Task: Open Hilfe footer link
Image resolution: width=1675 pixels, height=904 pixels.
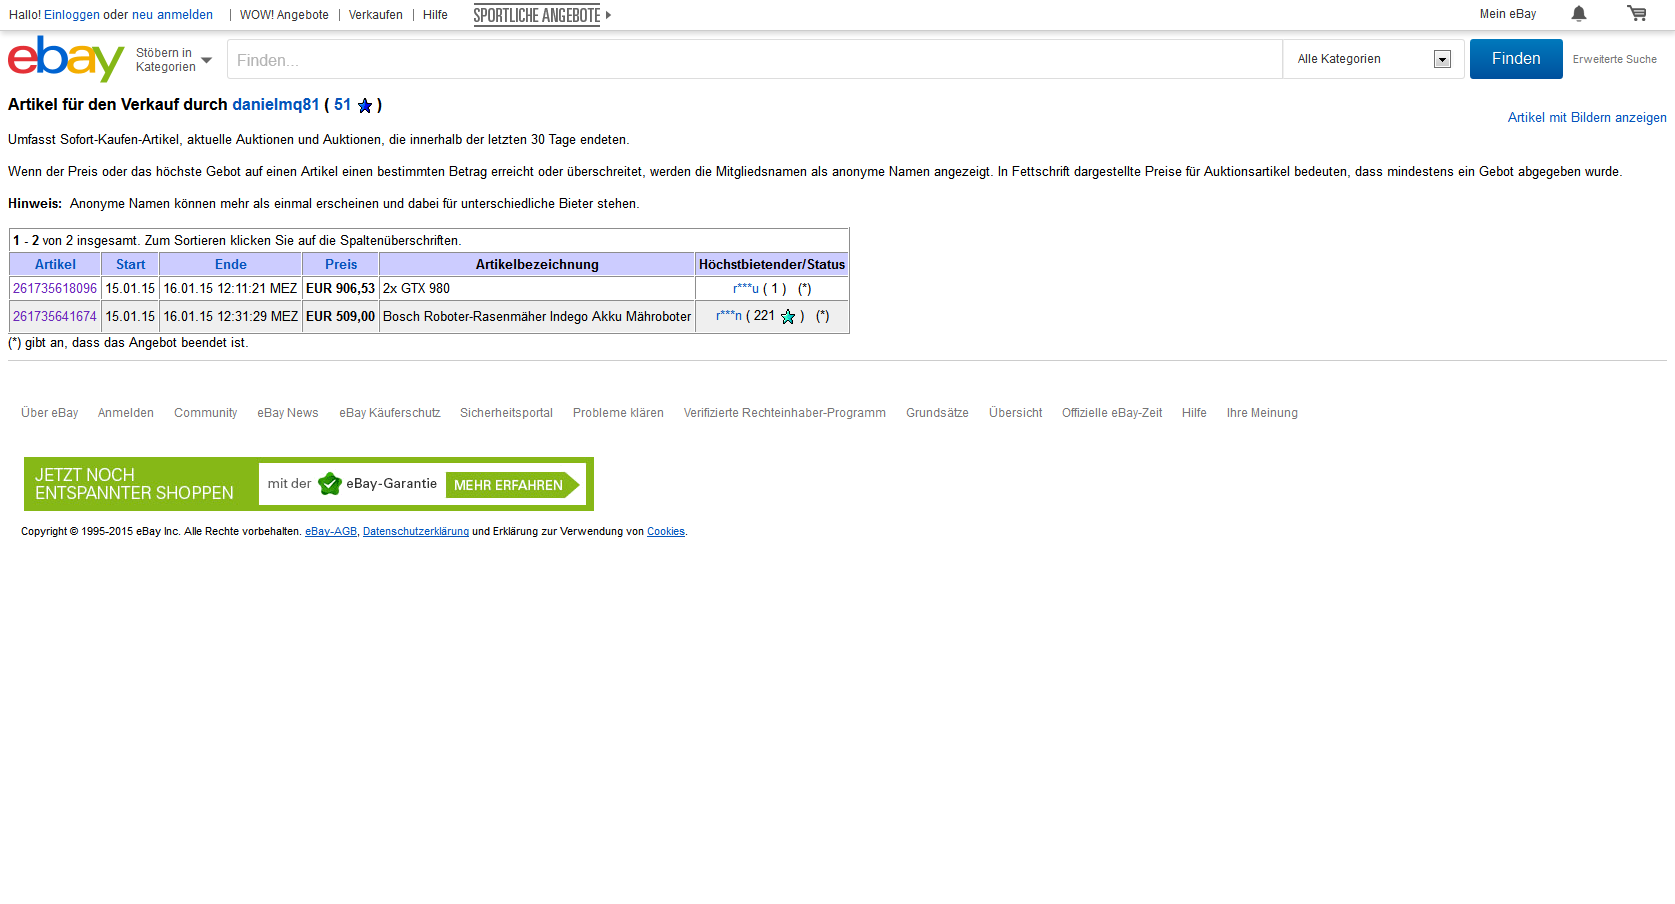Action: click(1194, 413)
